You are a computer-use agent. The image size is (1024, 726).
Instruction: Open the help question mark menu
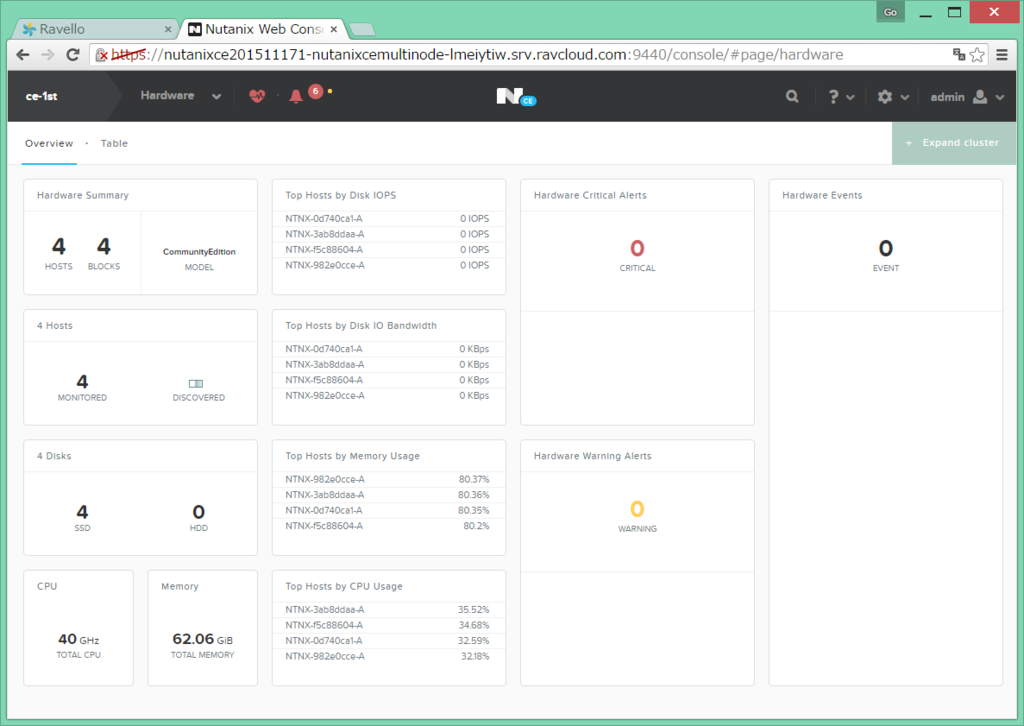(841, 97)
